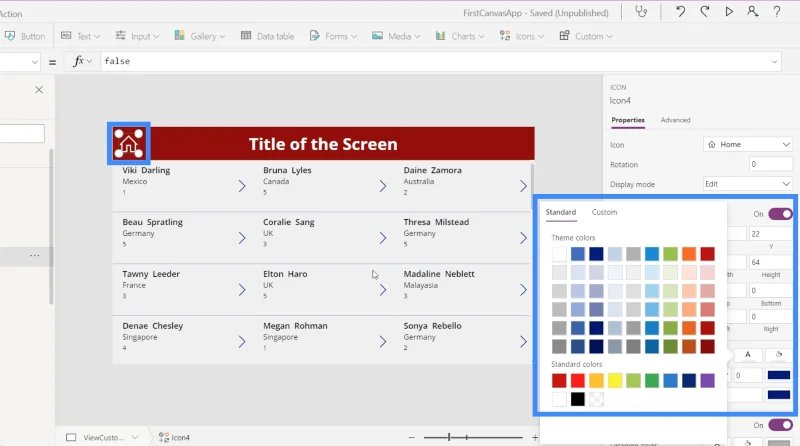The width and height of the screenshot is (800, 446).
Task: Open the ViewCusto... screen dropdown
Action: point(135,437)
